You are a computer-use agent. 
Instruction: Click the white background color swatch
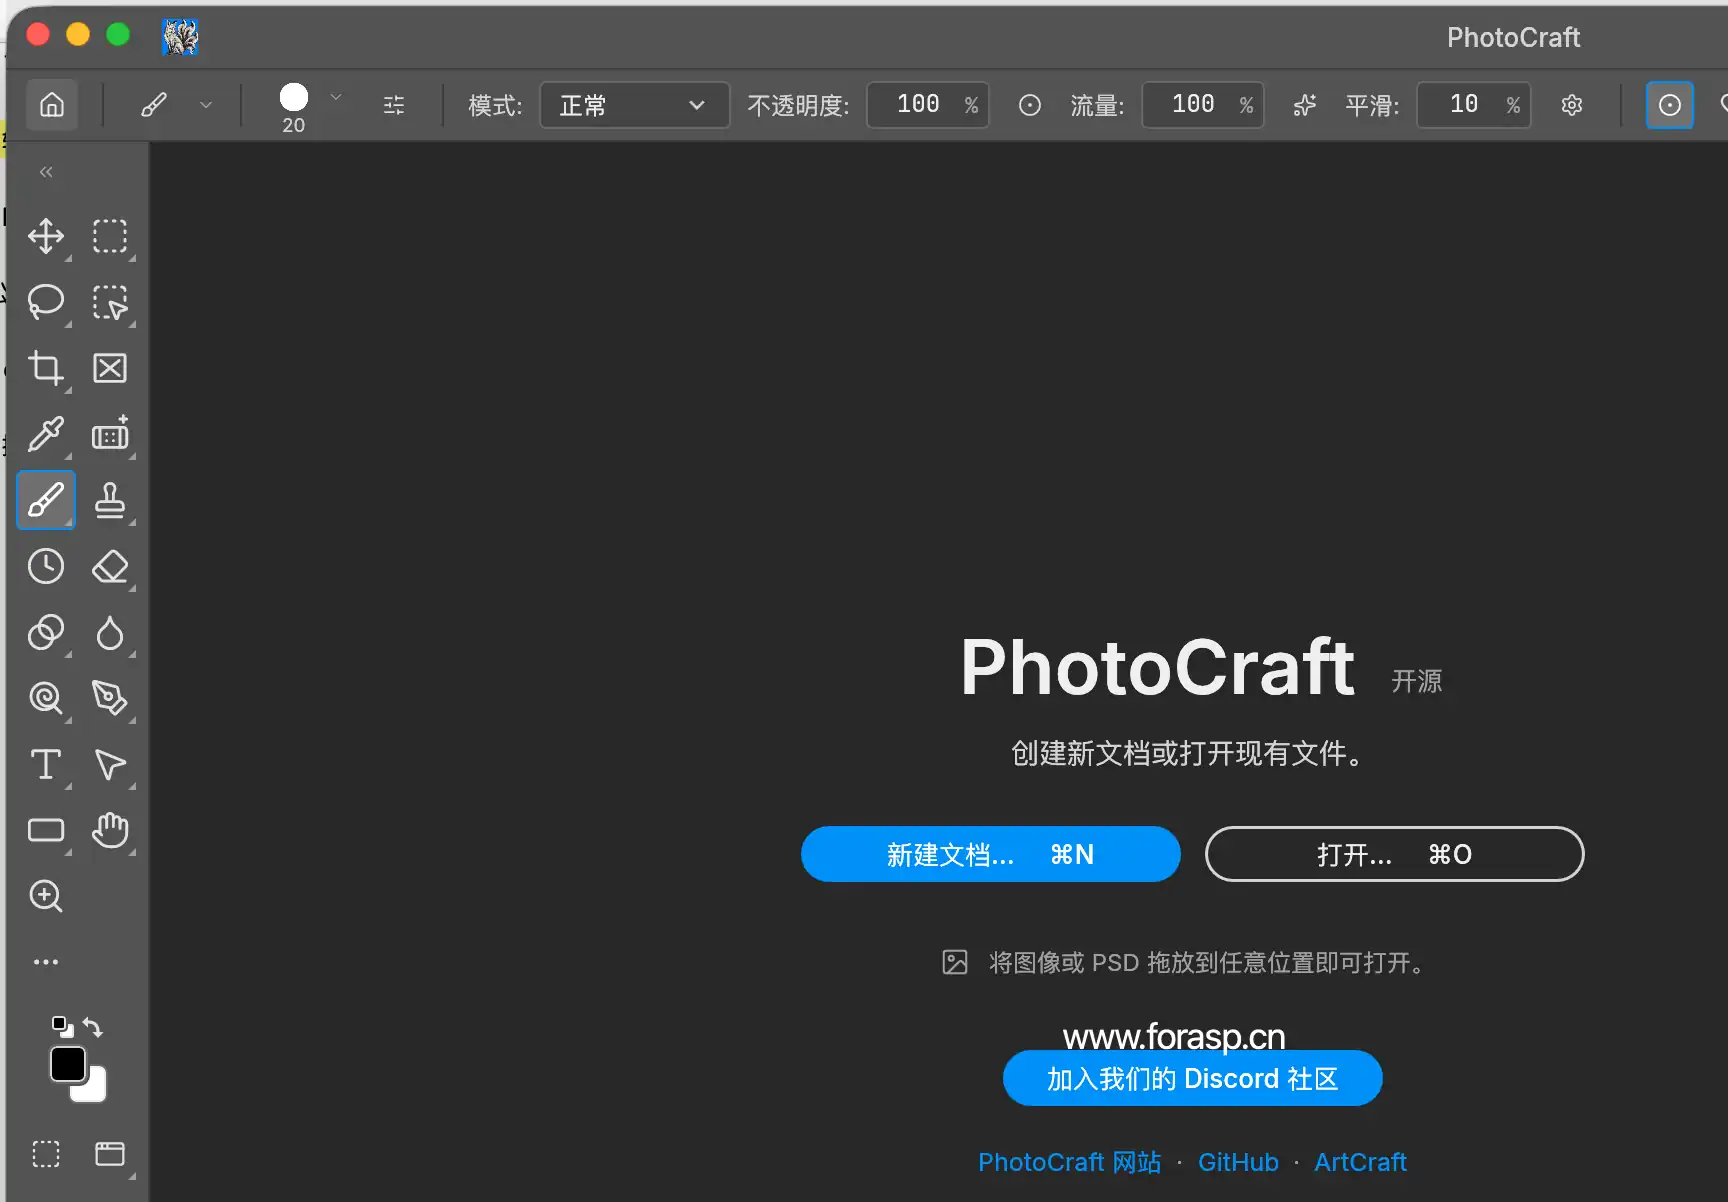click(x=96, y=1090)
